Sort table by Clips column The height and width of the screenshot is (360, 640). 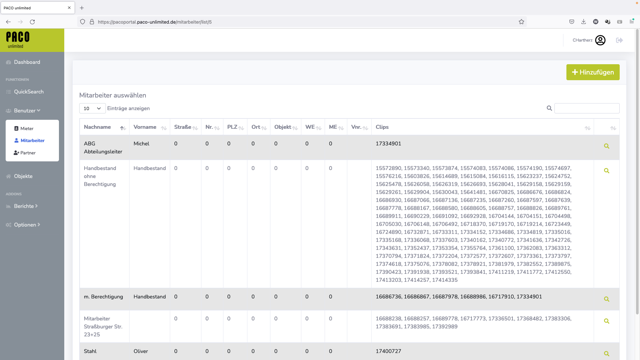[482, 127]
